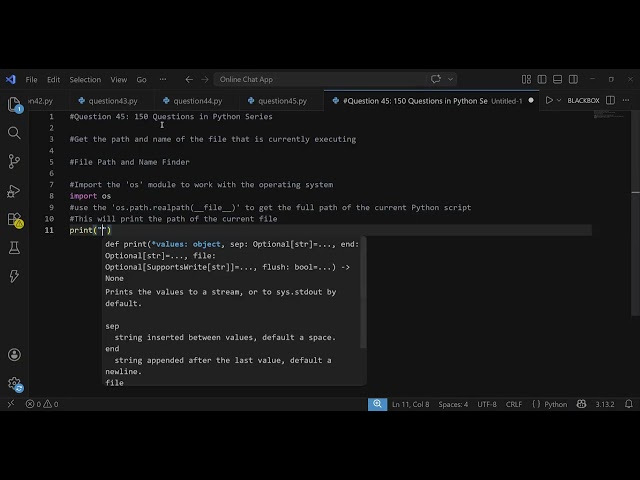Select the 3.13.2 Python interpreter
The height and width of the screenshot is (480, 640).
coord(604,404)
